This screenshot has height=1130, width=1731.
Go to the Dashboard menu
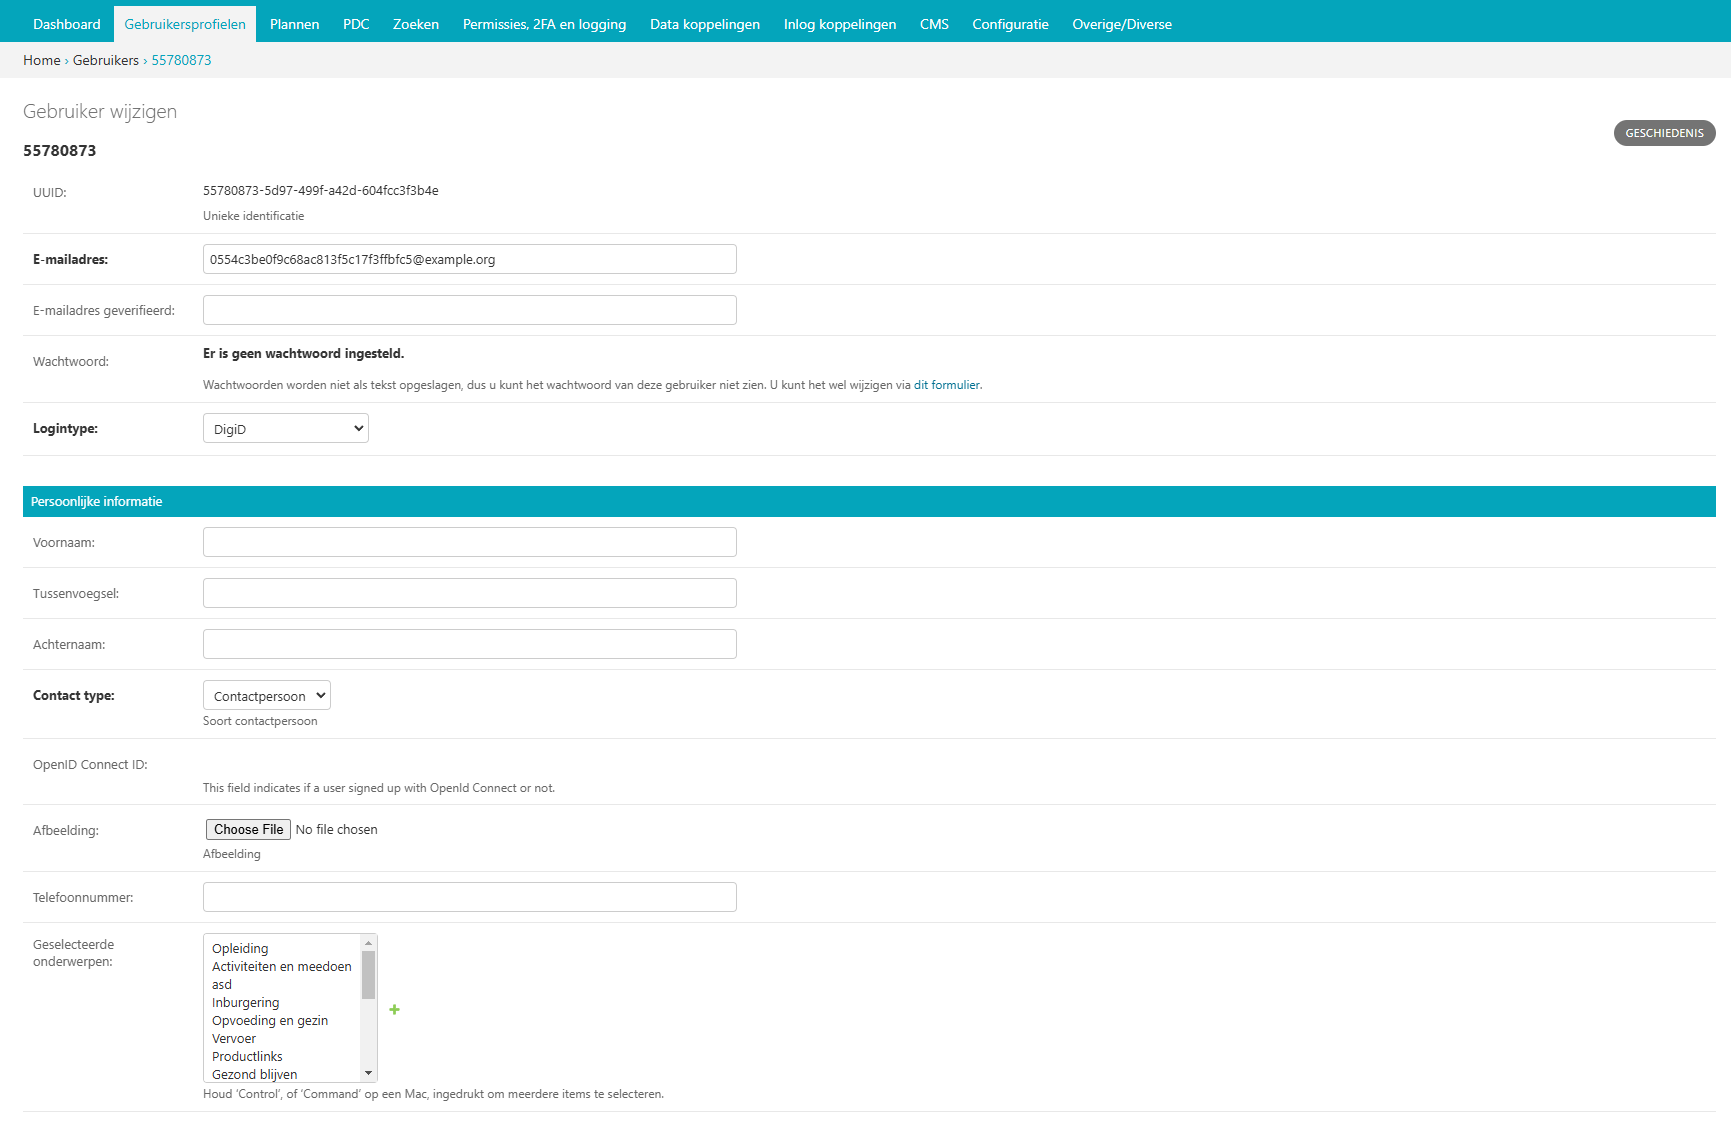67,24
